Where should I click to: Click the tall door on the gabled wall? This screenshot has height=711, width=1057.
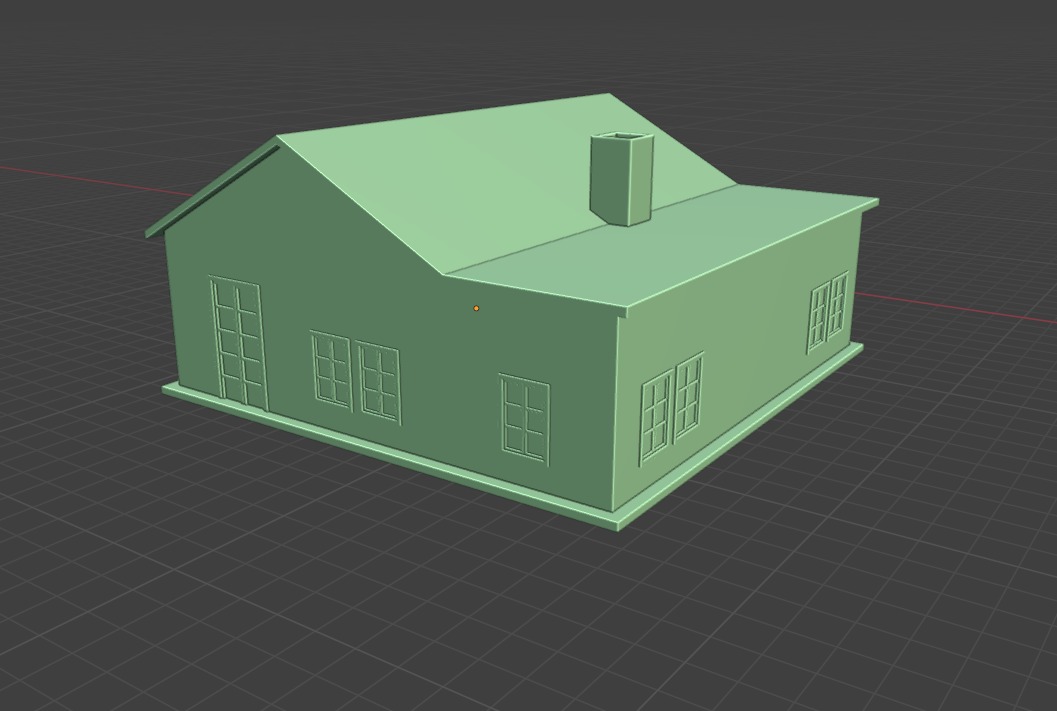tap(238, 342)
